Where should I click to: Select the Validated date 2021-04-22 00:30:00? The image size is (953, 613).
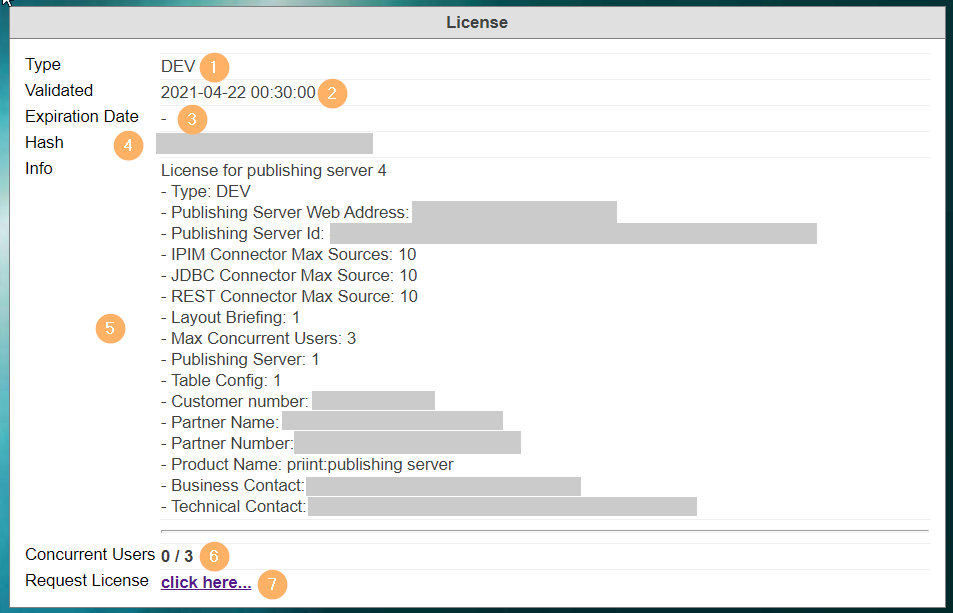click(238, 93)
